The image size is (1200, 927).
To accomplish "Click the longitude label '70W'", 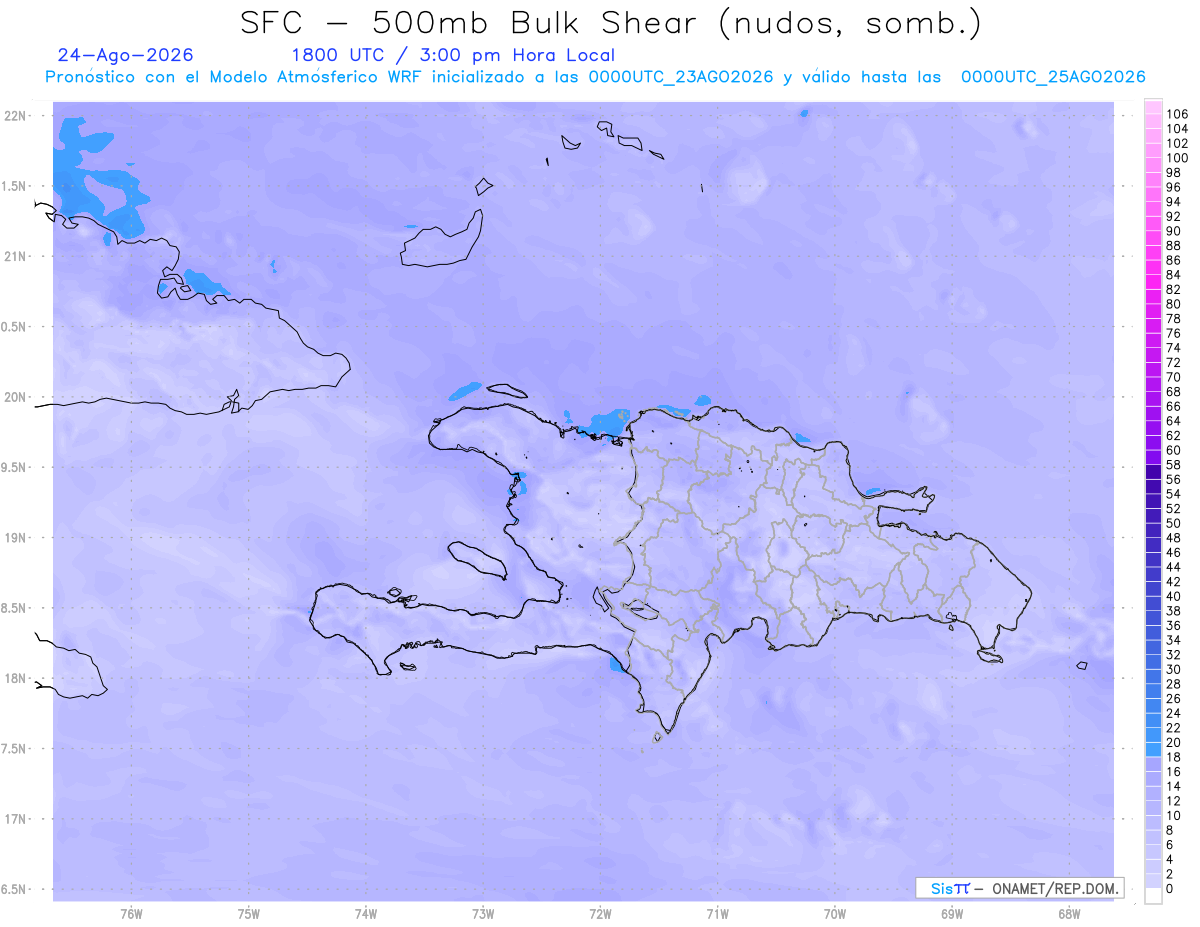I will click(x=835, y=914).
